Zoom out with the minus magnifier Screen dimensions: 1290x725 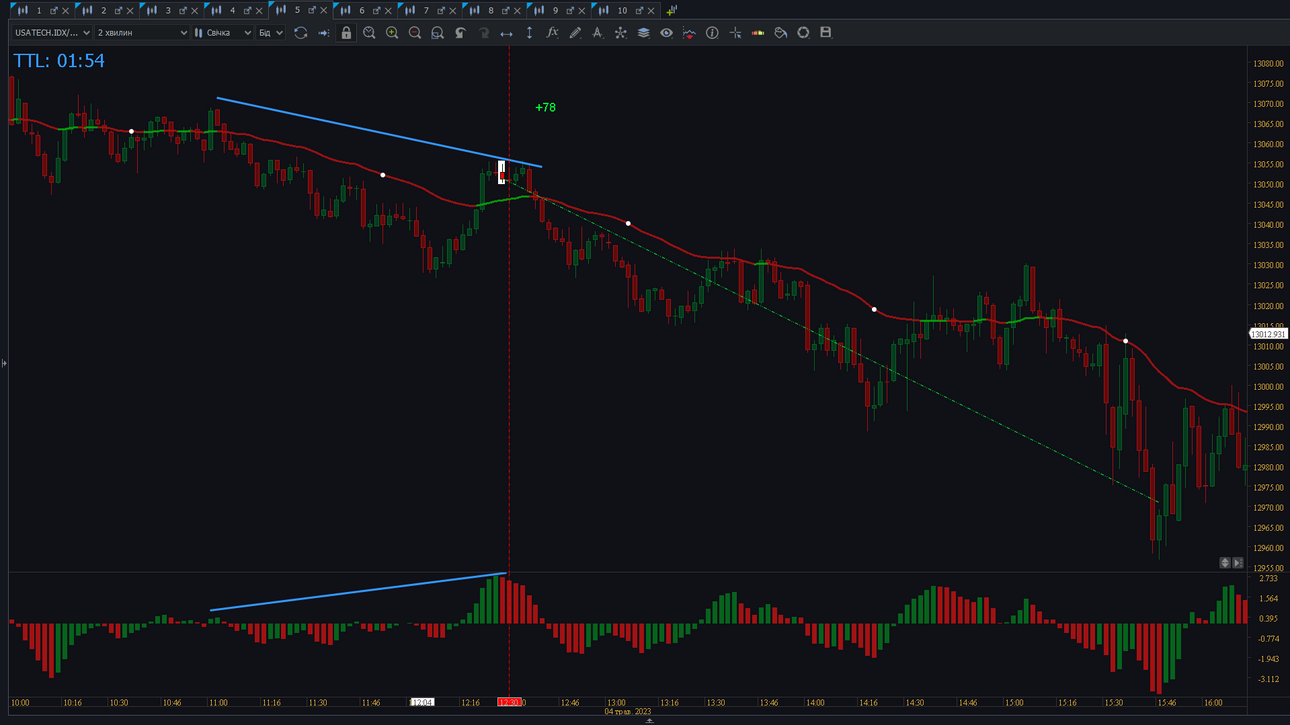415,33
